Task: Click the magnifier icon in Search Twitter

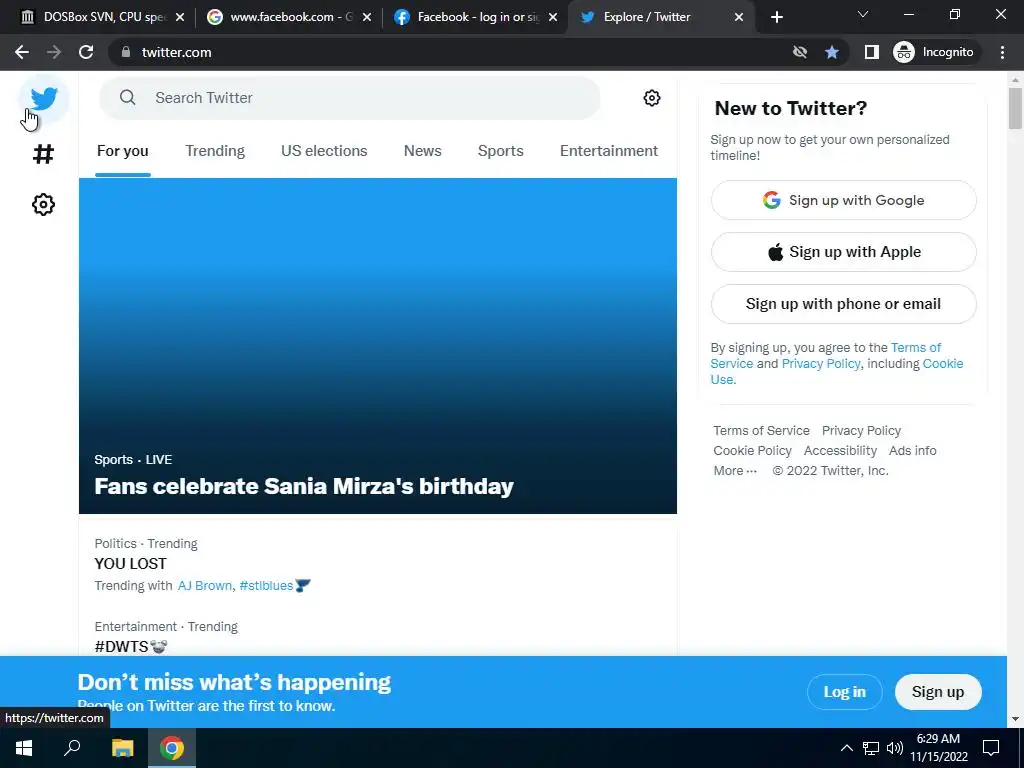Action: (x=127, y=98)
